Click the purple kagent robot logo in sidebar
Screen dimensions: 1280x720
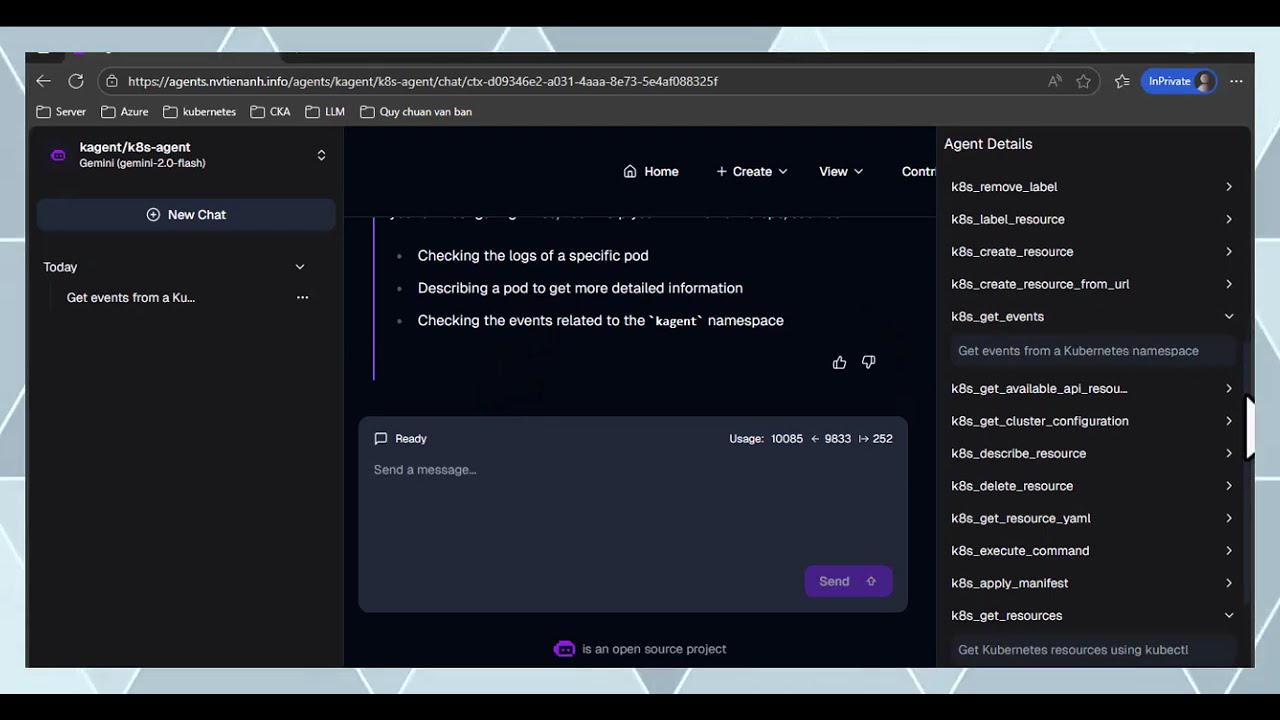pyautogui.click(x=58, y=155)
